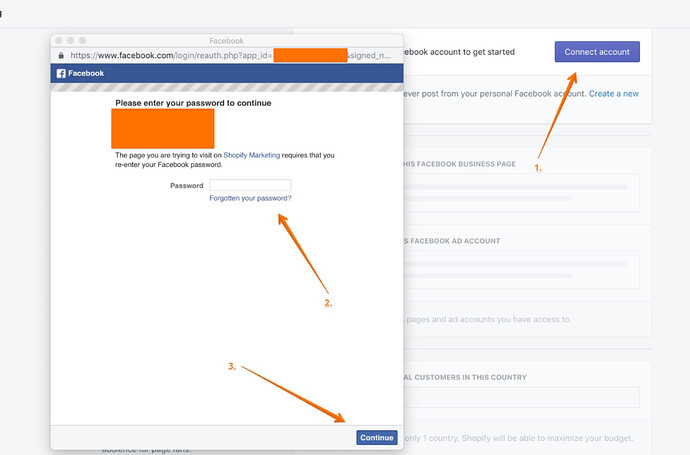Image resolution: width=690 pixels, height=455 pixels.
Task: Click Continue in the Facebook popup
Action: click(x=377, y=437)
